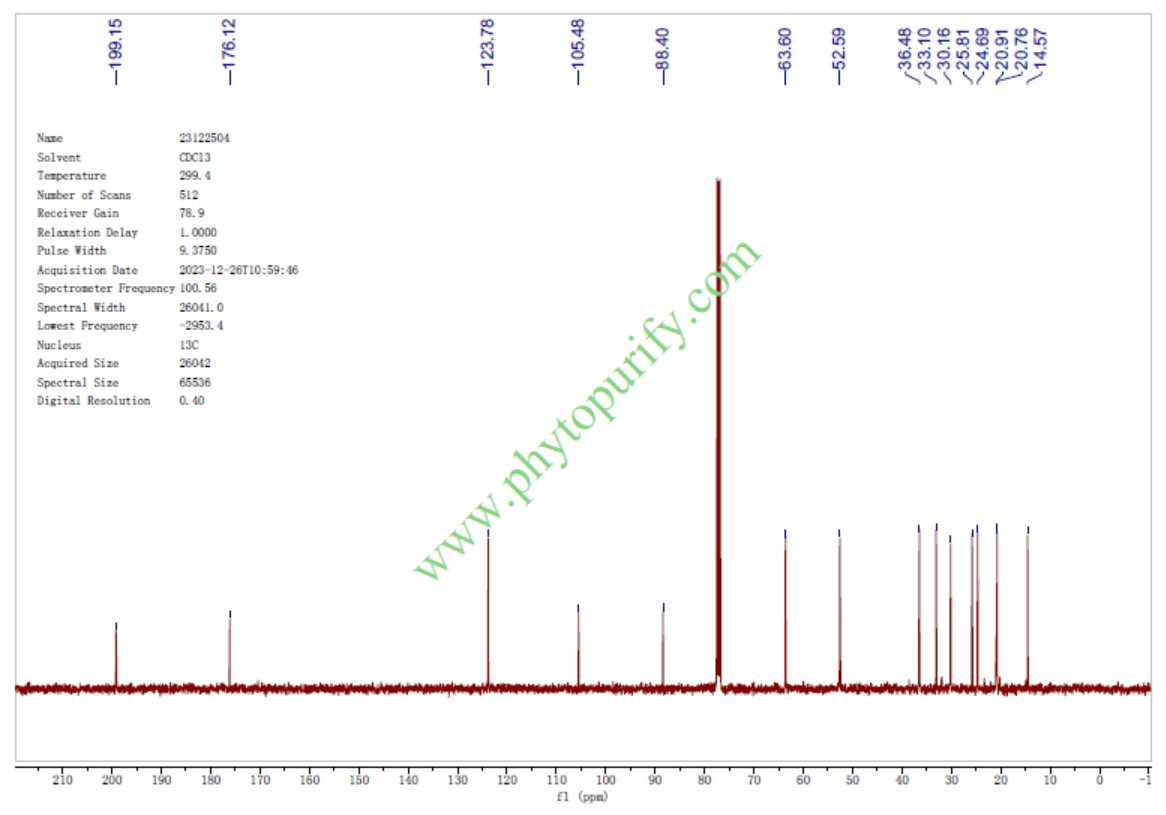Click the 123.78 peak annotation
This screenshot has height=815, width=1166.
488,47
